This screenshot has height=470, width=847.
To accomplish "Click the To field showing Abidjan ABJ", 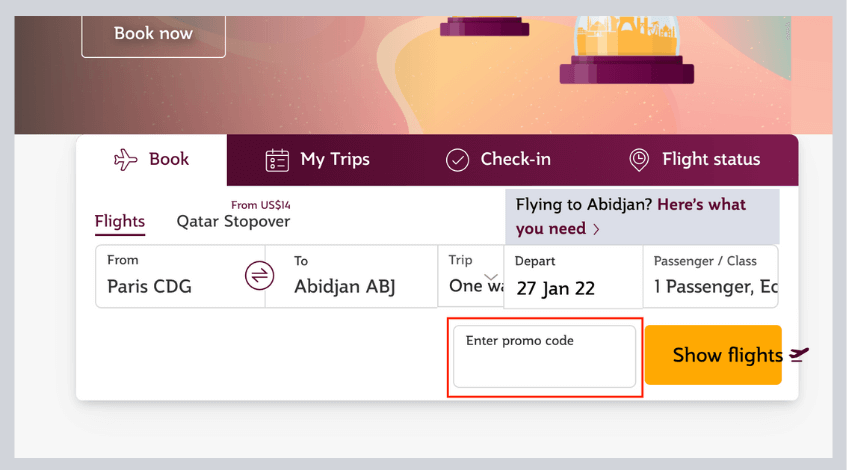I will pyautogui.click(x=351, y=276).
